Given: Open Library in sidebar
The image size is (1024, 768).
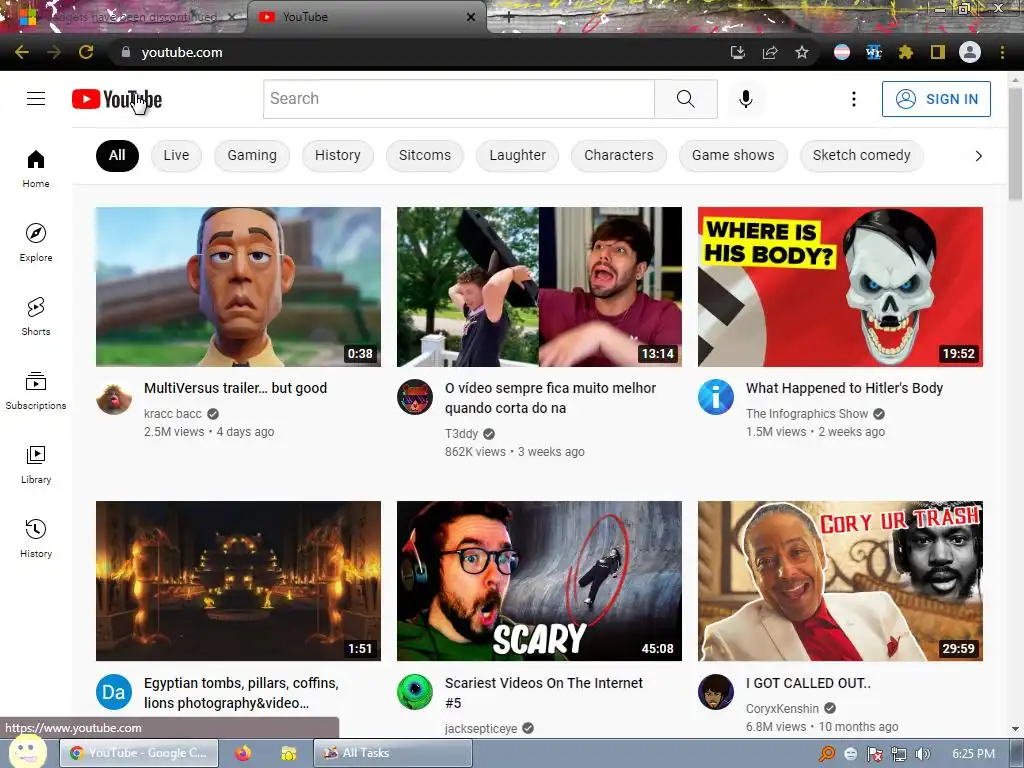Looking at the screenshot, I should [x=36, y=464].
